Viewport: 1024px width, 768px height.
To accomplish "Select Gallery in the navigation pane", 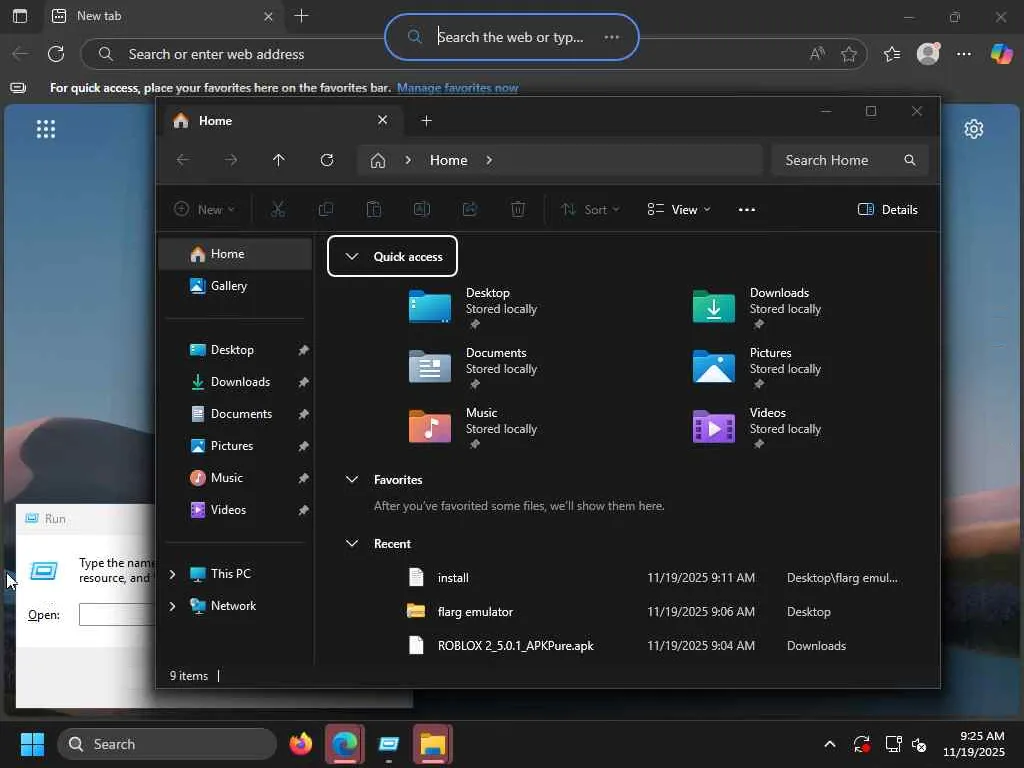I will coord(228,286).
